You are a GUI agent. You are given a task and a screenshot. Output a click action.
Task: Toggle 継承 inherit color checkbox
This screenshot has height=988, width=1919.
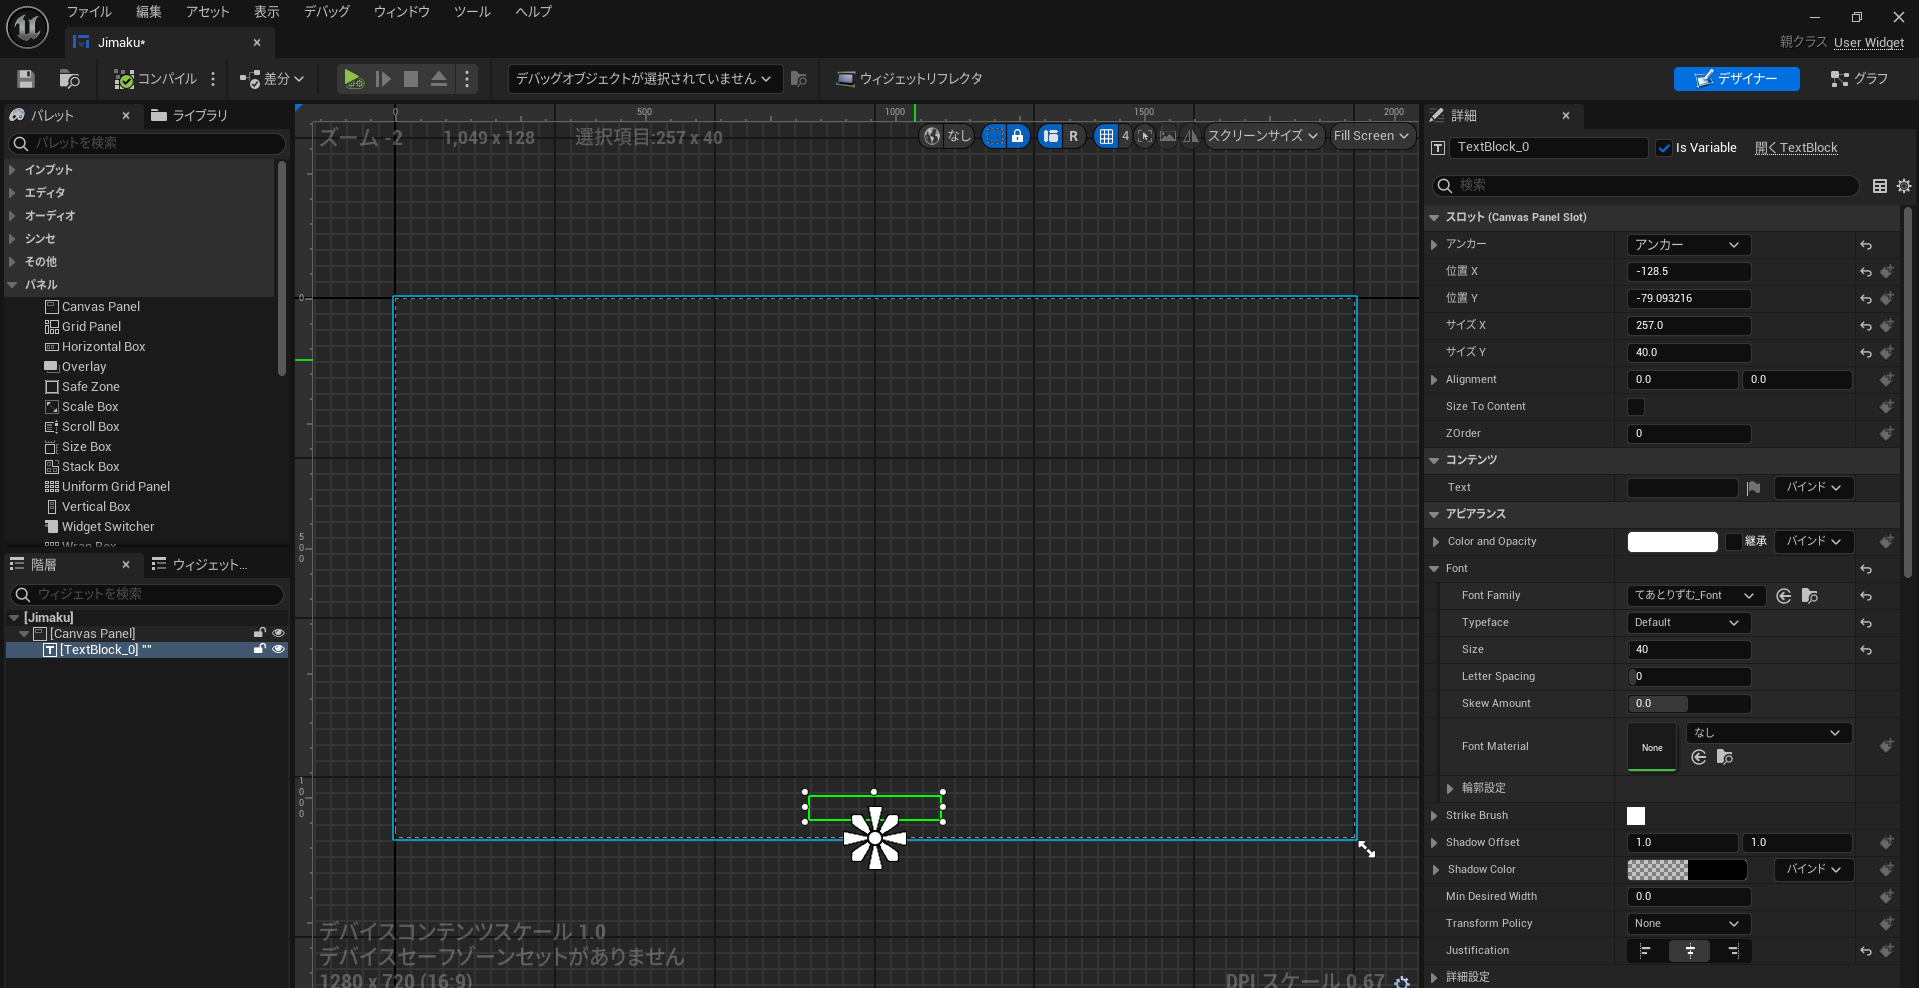pos(1734,542)
